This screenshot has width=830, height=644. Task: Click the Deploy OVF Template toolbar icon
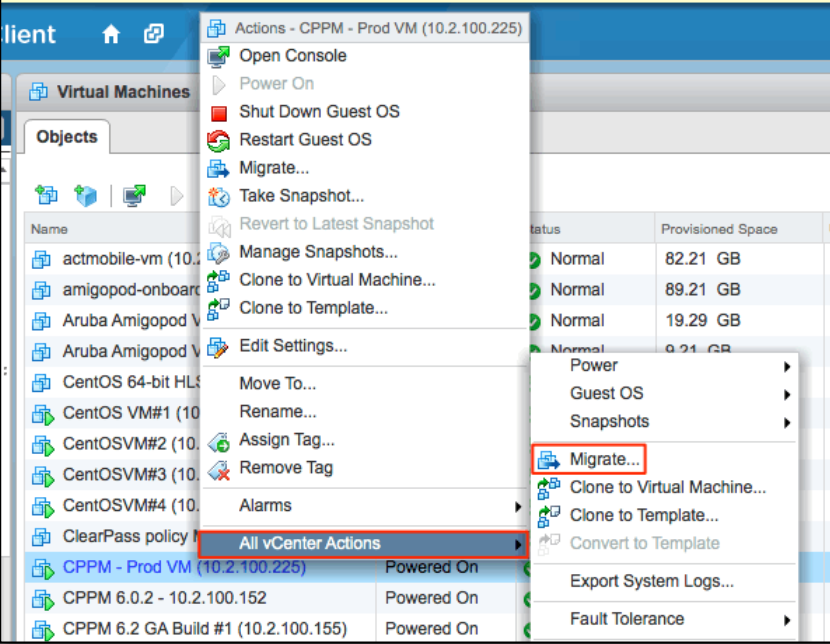coord(86,196)
